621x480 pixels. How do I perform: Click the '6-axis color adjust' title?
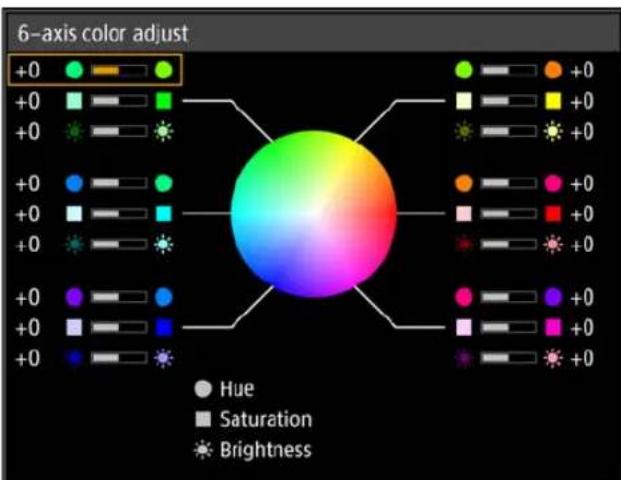point(103,34)
